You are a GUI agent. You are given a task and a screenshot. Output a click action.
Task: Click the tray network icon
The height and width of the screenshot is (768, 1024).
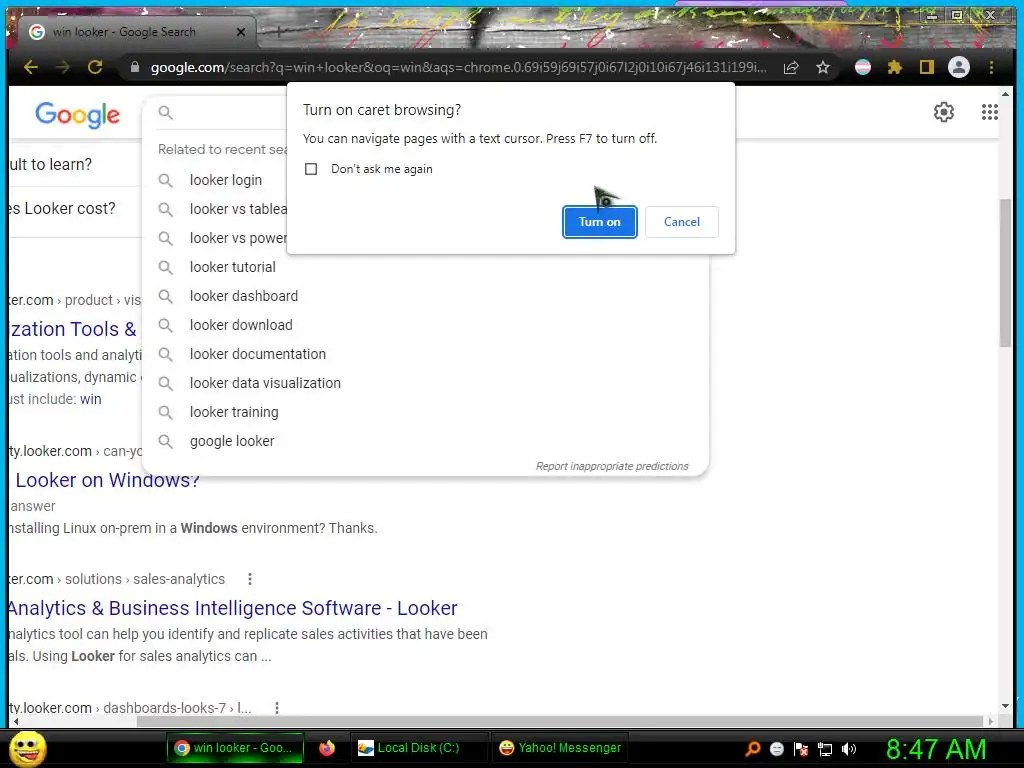click(x=825, y=749)
